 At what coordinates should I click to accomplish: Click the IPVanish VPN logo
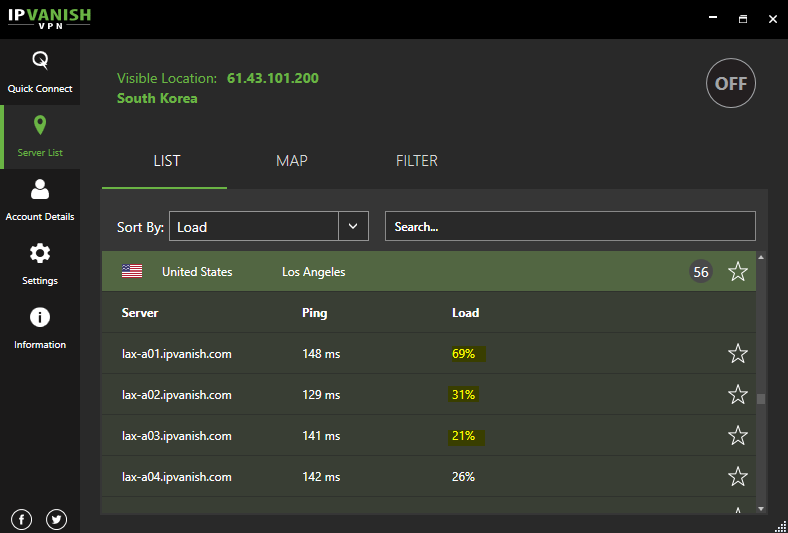point(49,18)
